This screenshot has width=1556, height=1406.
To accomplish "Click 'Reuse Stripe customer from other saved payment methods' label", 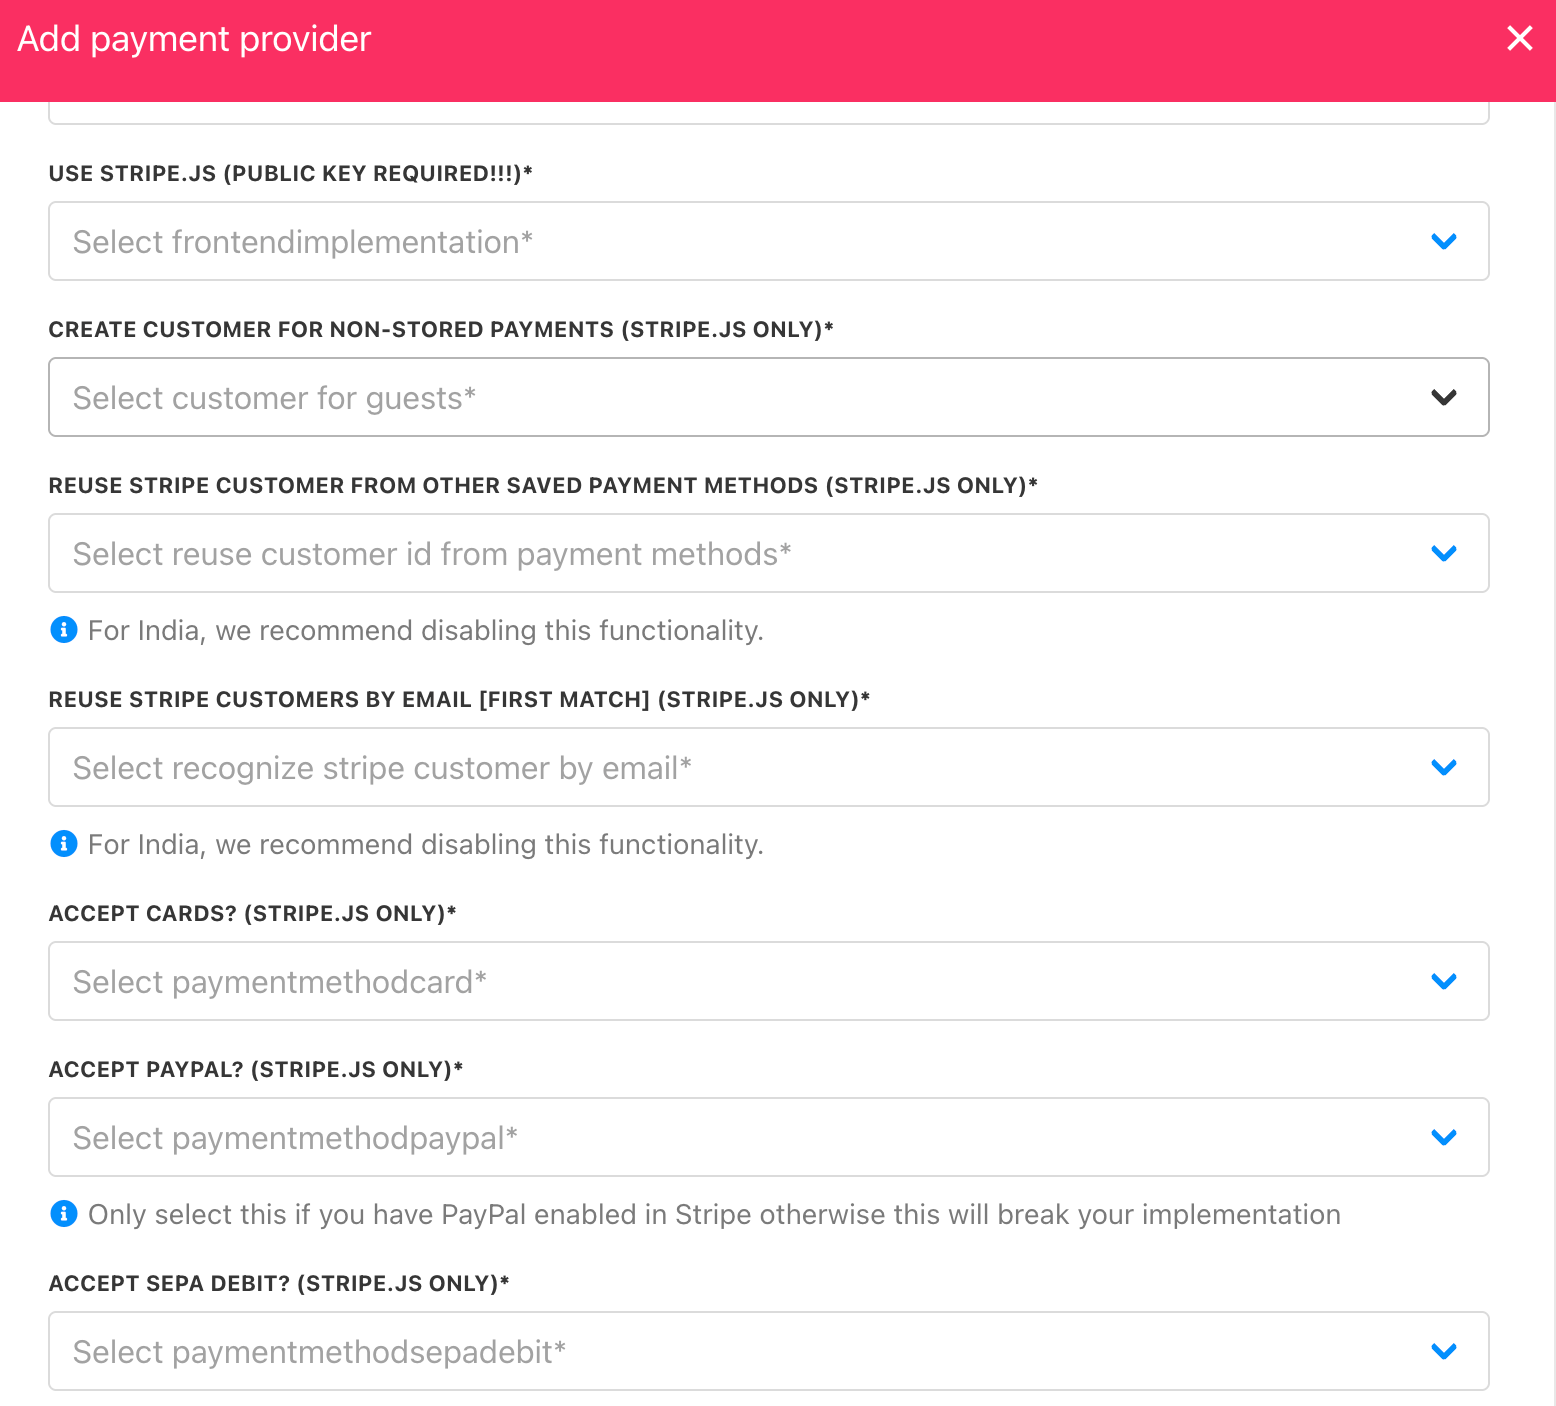I will point(543,485).
